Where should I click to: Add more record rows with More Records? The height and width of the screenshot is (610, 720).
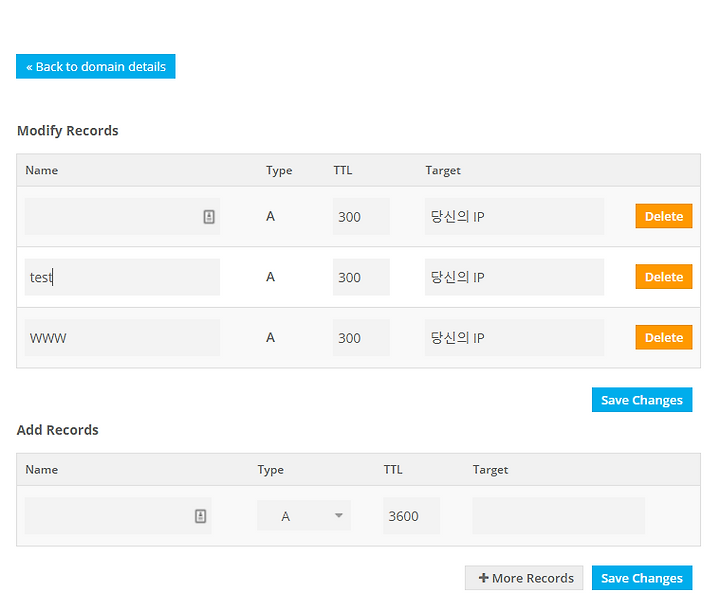pos(524,578)
